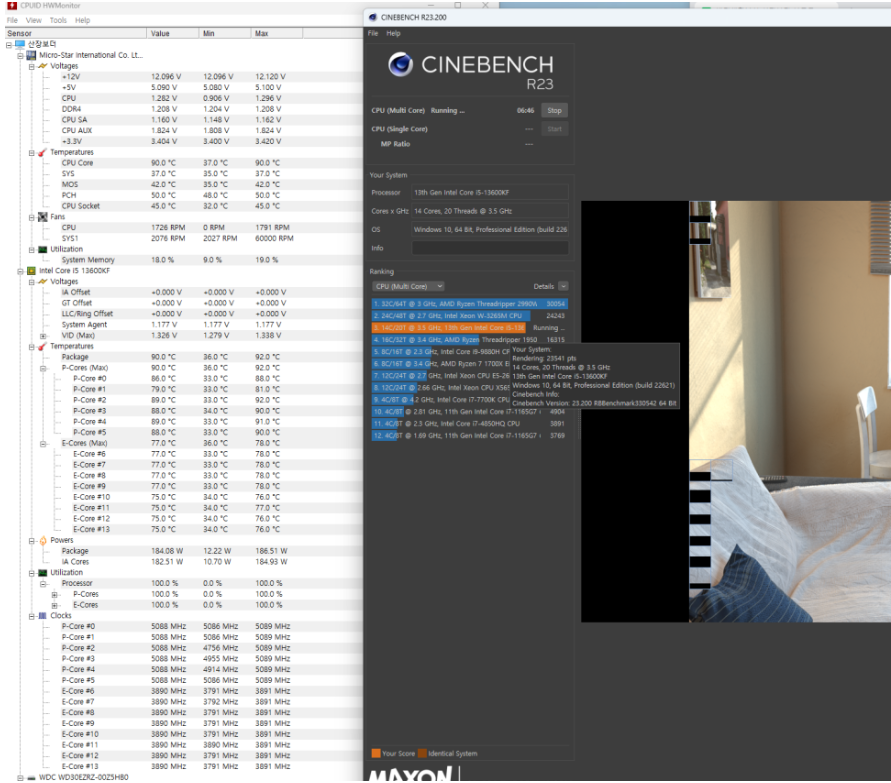The width and height of the screenshot is (891, 783).
Task: Click the Min column header
Action: pyautogui.click(x=224, y=34)
